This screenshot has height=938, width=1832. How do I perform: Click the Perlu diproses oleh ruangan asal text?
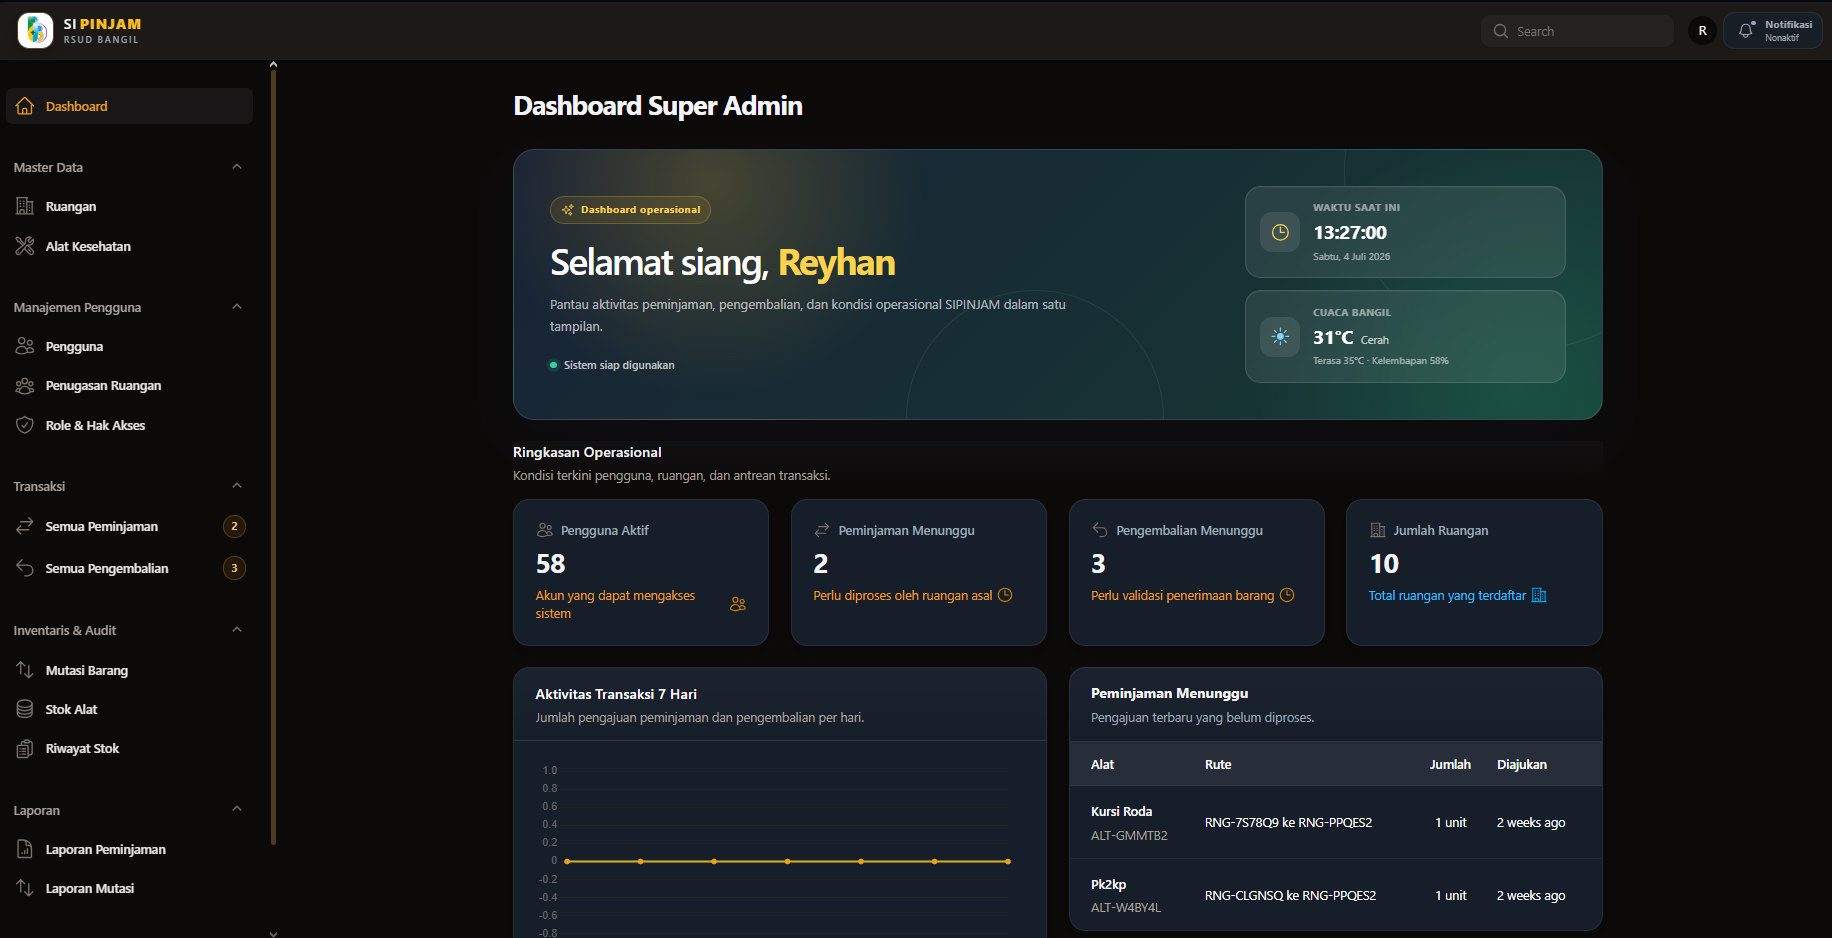tap(903, 595)
